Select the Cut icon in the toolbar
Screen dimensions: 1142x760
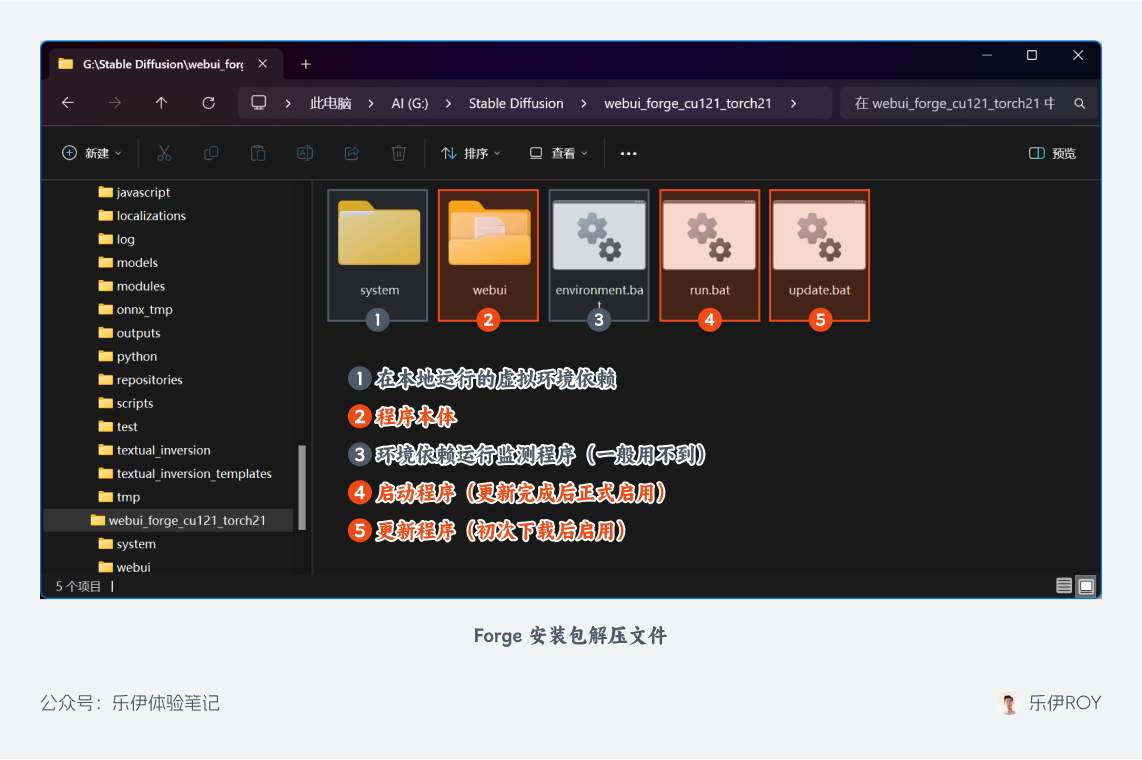163,153
